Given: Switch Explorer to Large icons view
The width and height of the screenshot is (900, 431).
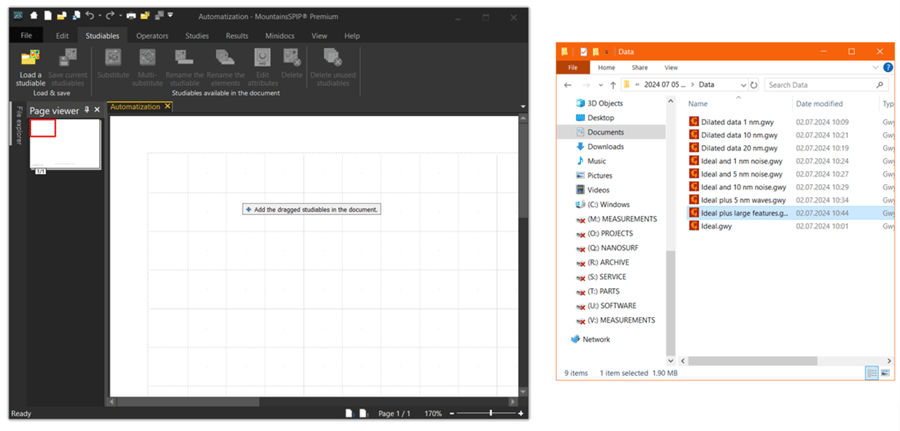Looking at the screenshot, I should (886, 374).
